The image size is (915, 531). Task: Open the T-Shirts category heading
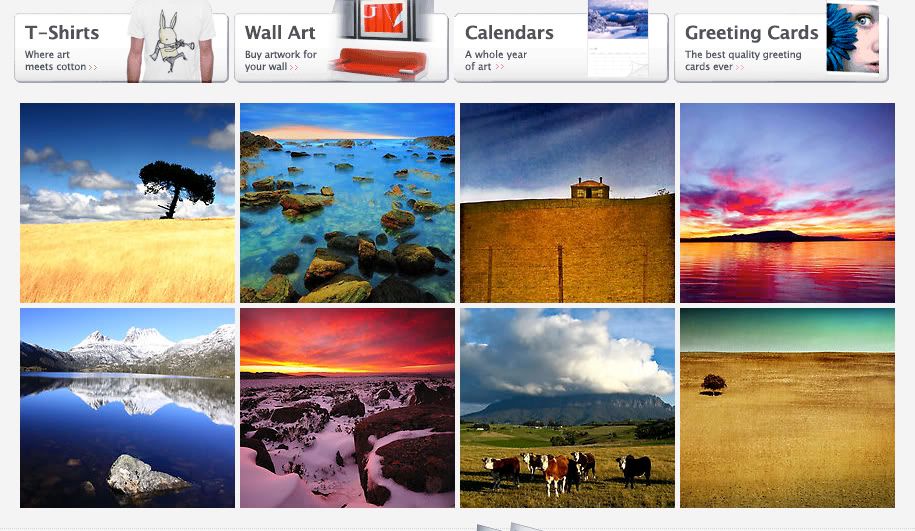coord(62,33)
